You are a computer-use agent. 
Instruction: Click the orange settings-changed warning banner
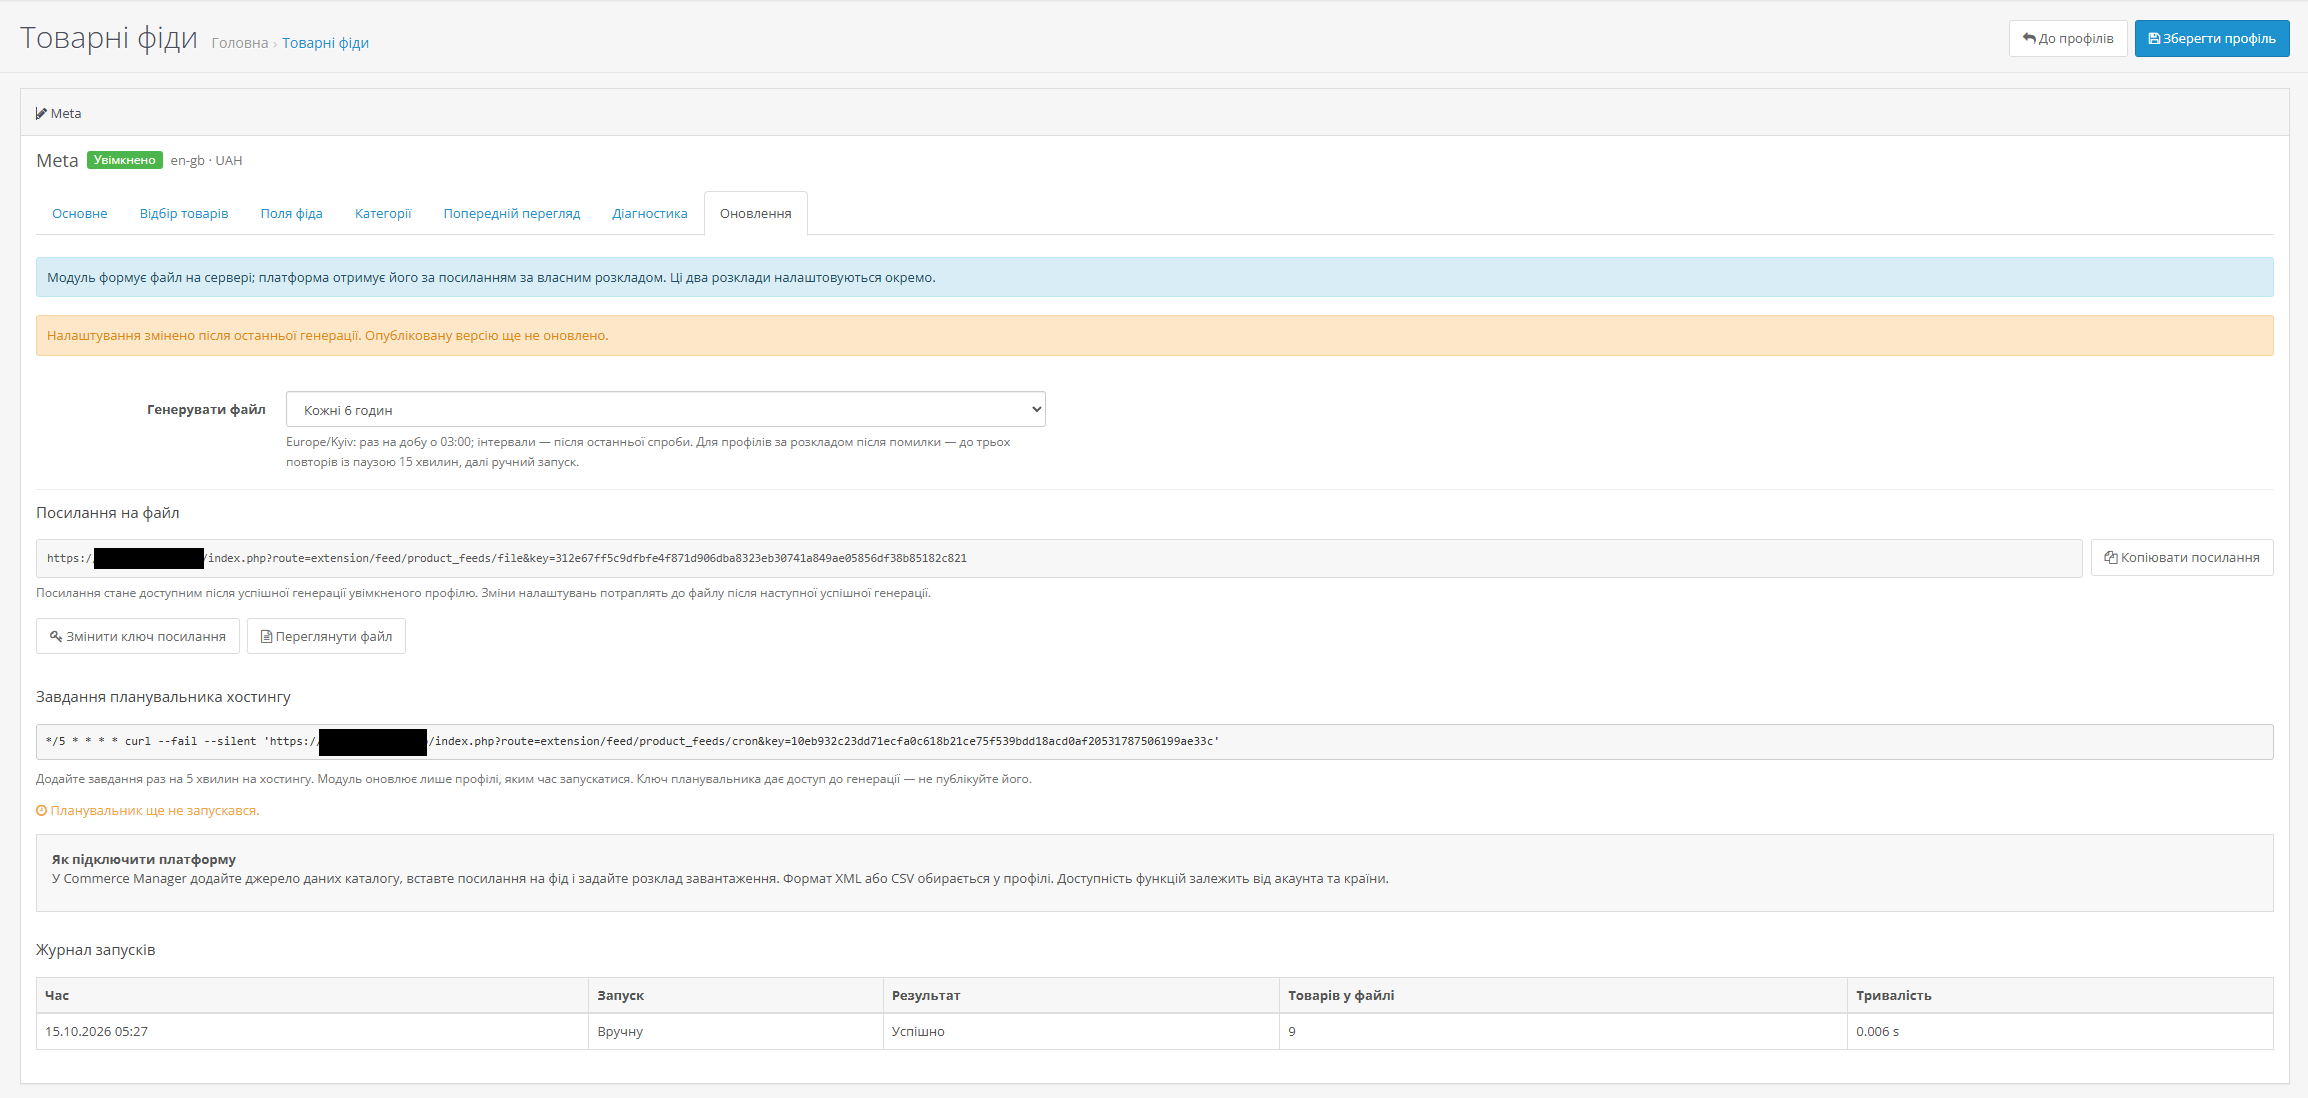click(x=1155, y=335)
